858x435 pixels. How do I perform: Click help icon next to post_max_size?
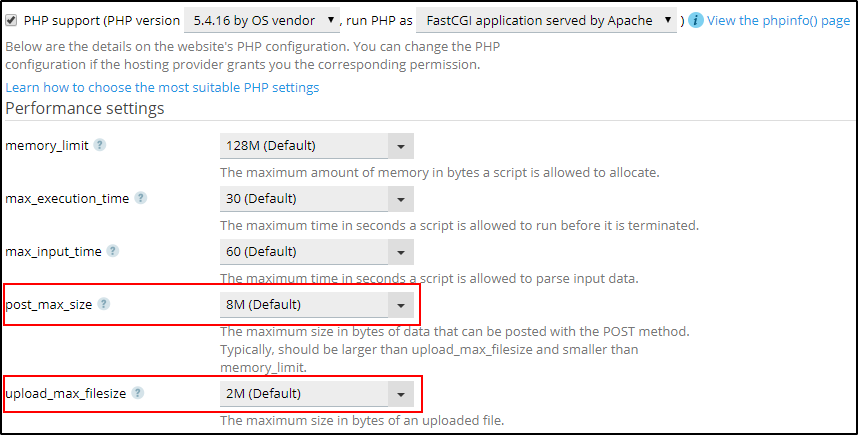(104, 304)
